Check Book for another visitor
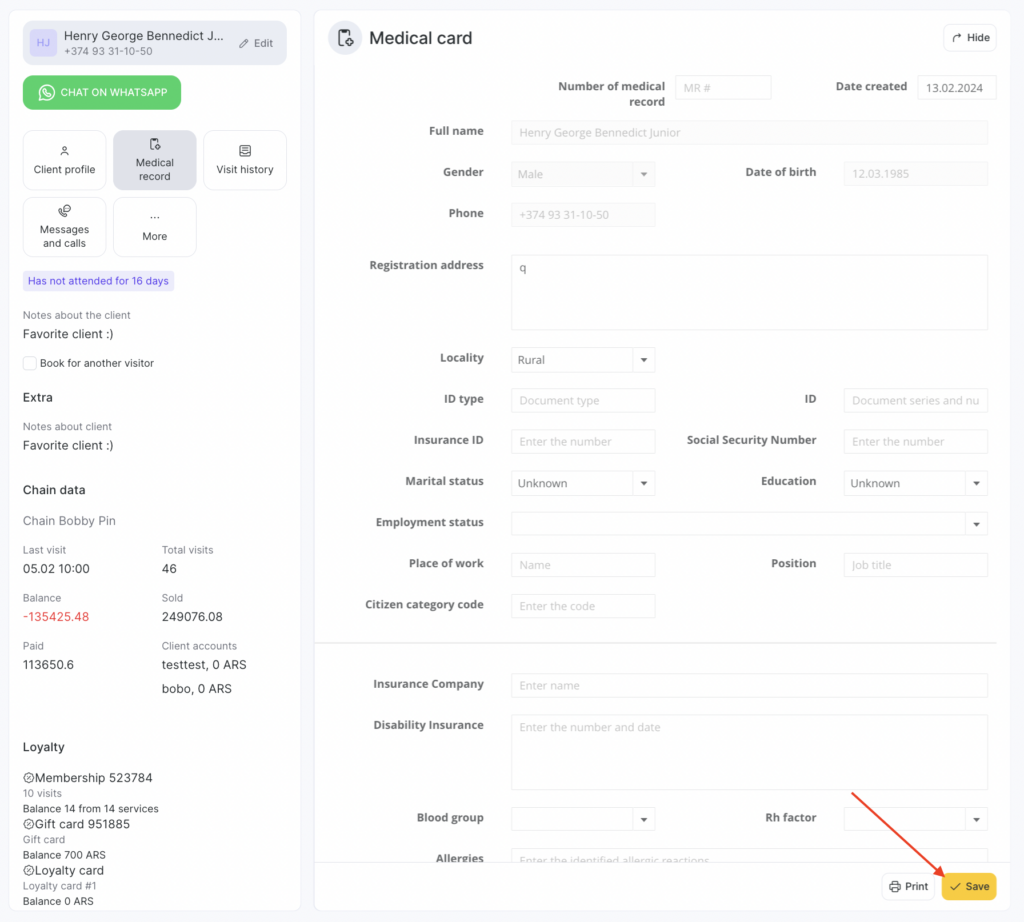The width and height of the screenshot is (1024, 922). [x=30, y=363]
